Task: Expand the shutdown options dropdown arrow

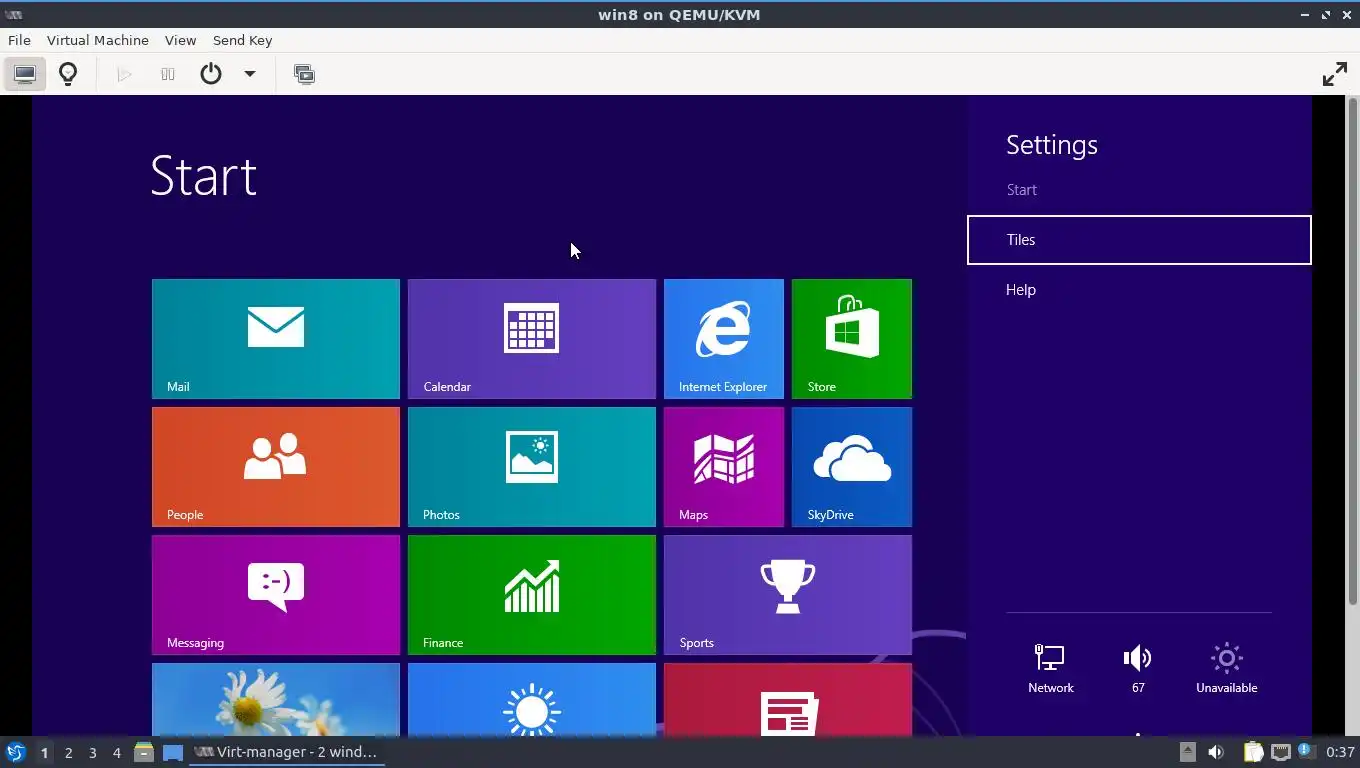Action: coord(250,74)
